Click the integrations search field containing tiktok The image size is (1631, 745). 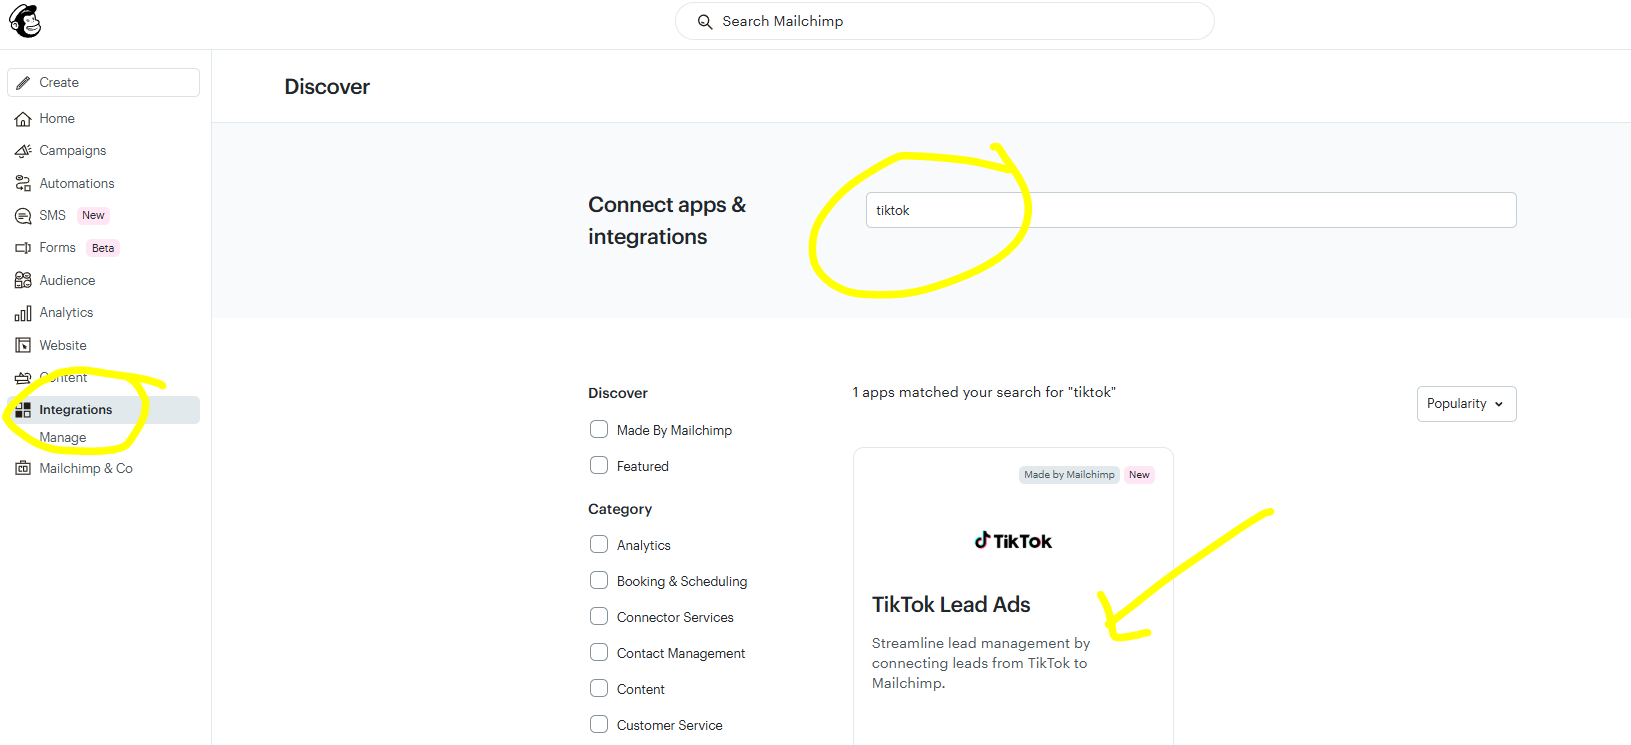coord(1191,210)
